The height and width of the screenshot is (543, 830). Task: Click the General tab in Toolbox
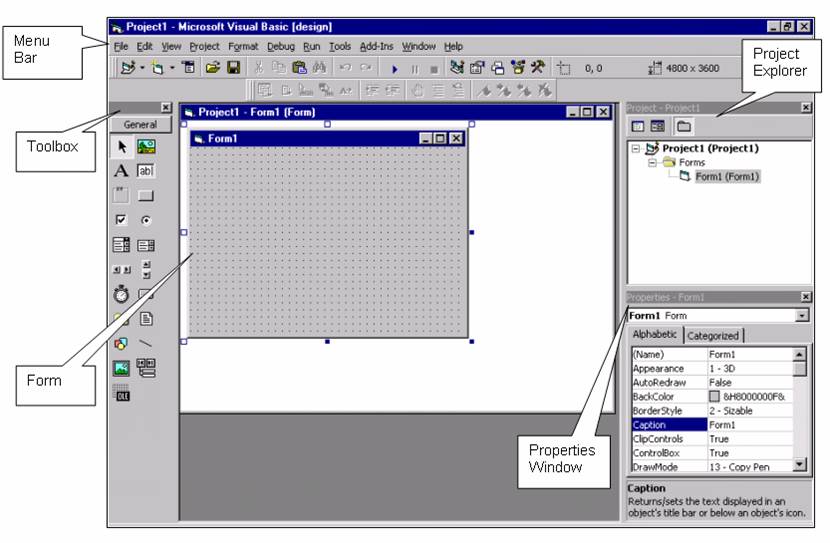tap(140, 125)
